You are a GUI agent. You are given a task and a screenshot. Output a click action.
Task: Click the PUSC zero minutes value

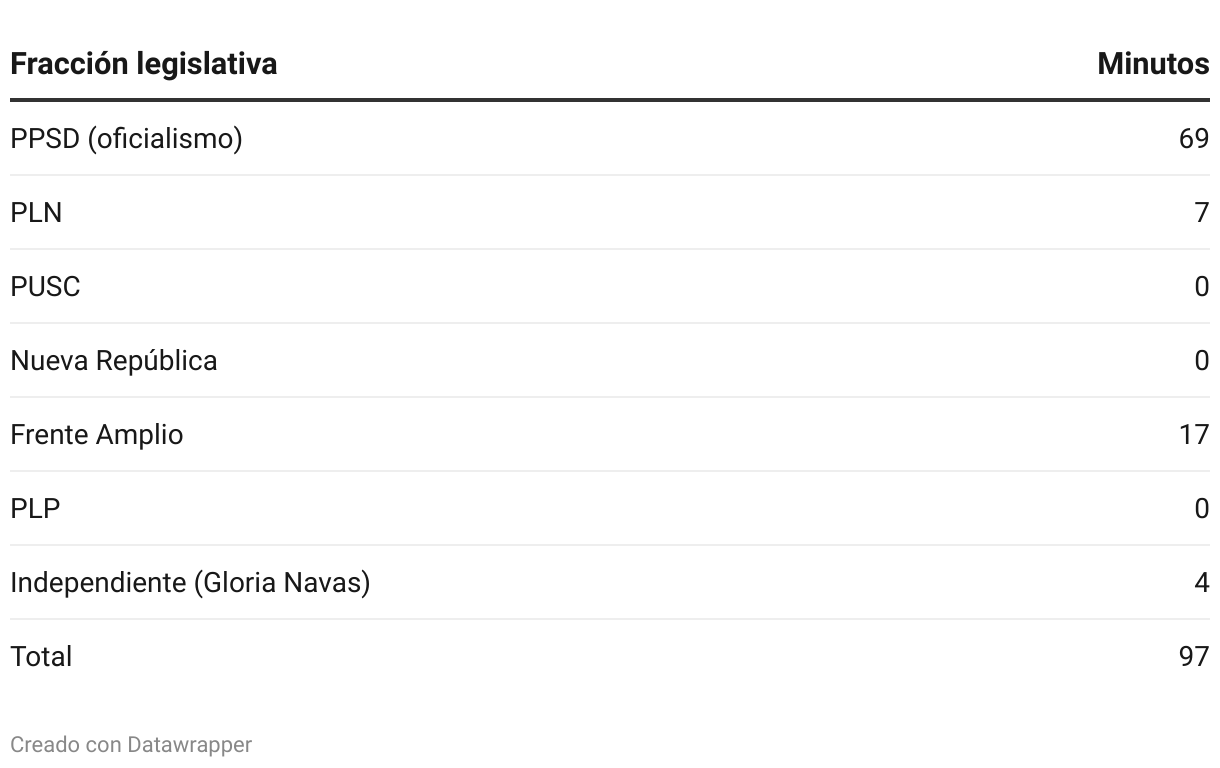pyautogui.click(x=1201, y=286)
